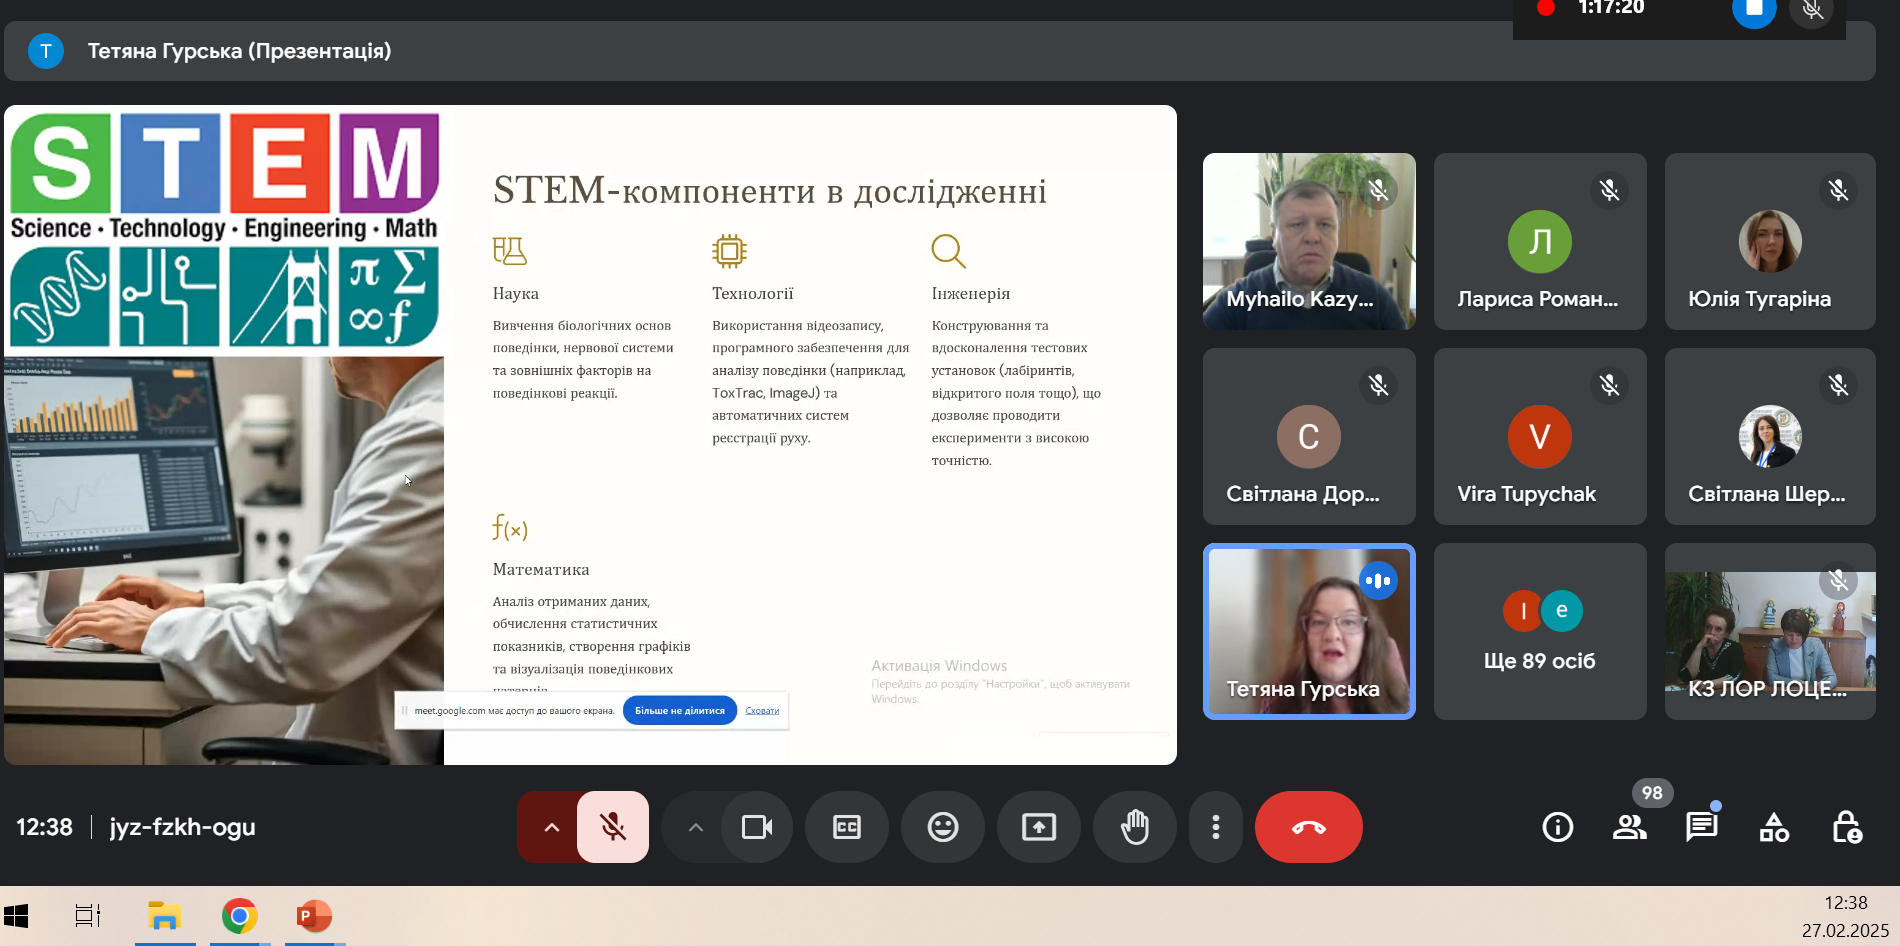
Task: Select Тетяна Гурська video tile
Action: coord(1308,631)
